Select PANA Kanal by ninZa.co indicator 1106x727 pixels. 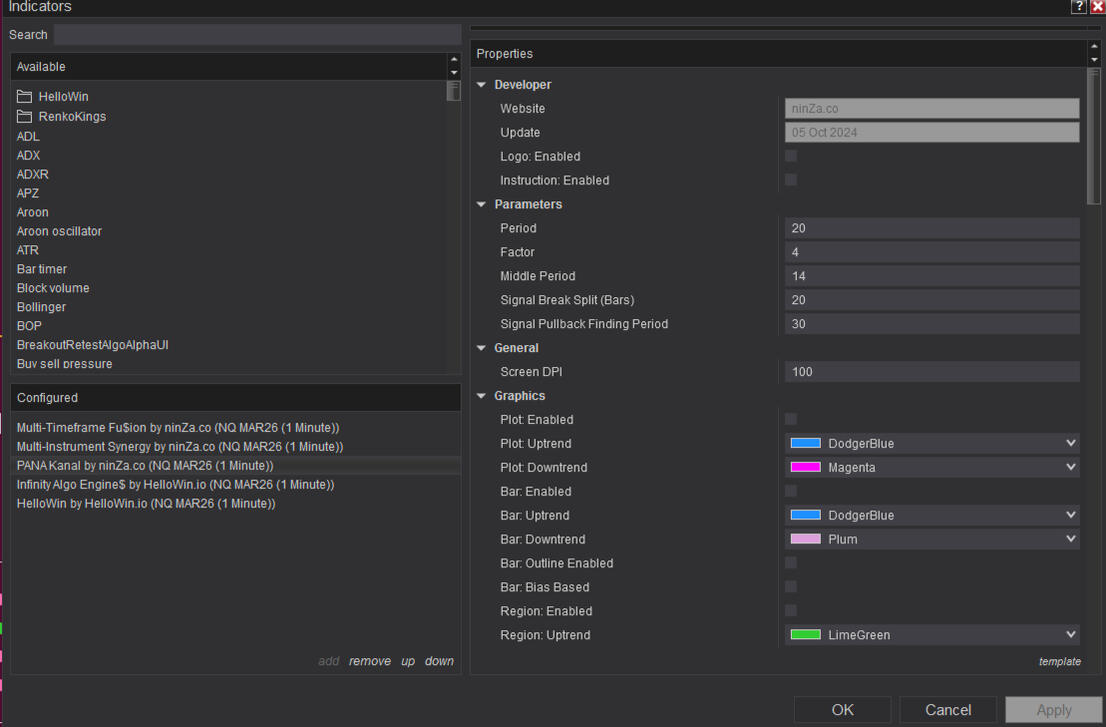coord(145,466)
